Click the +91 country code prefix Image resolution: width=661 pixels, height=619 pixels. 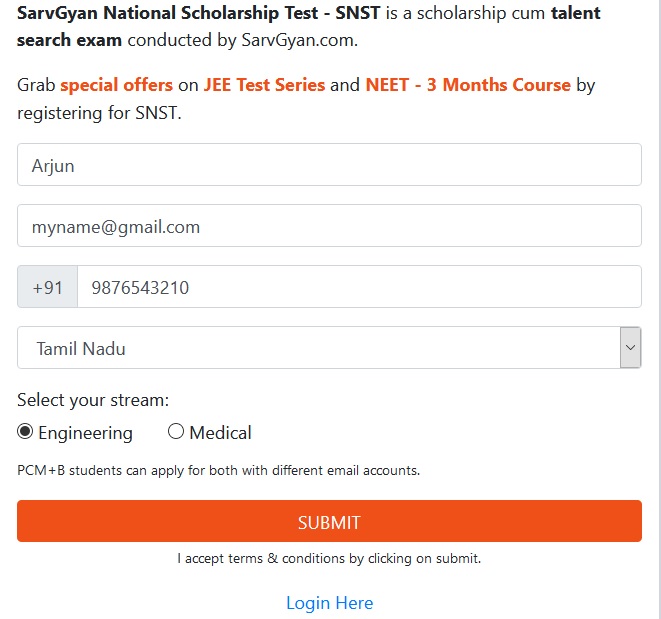pyautogui.click(x=48, y=287)
